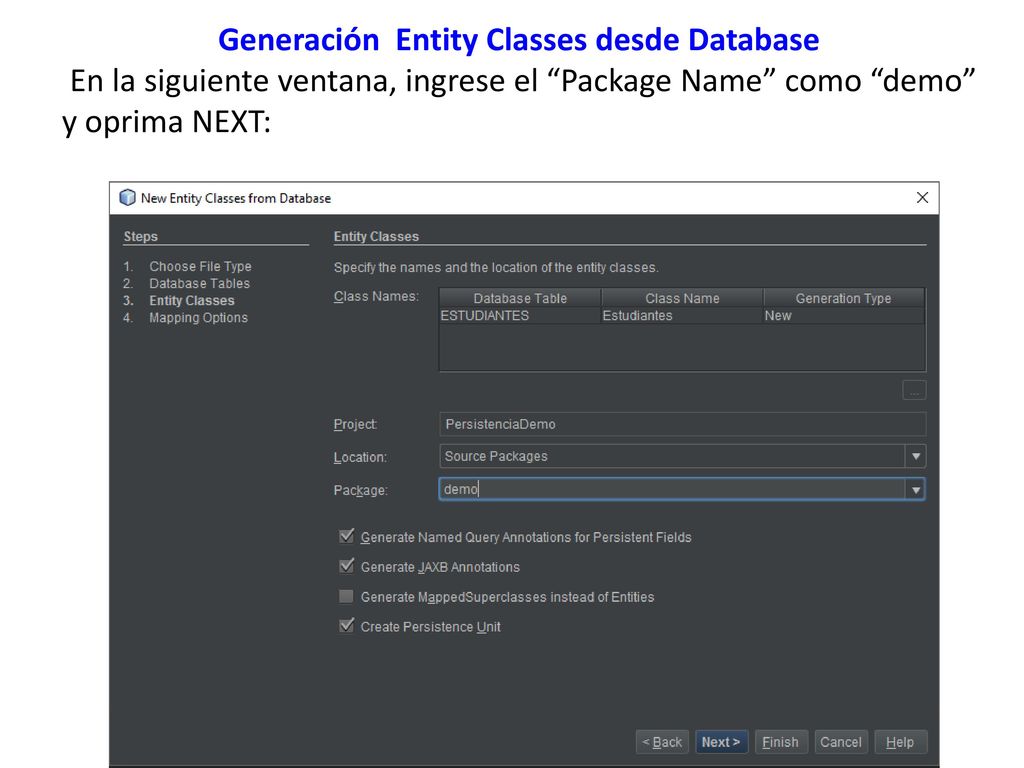Screen dimensions: 1024x768
Task: Click the Entity Classes panel heading
Action: [x=376, y=236]
